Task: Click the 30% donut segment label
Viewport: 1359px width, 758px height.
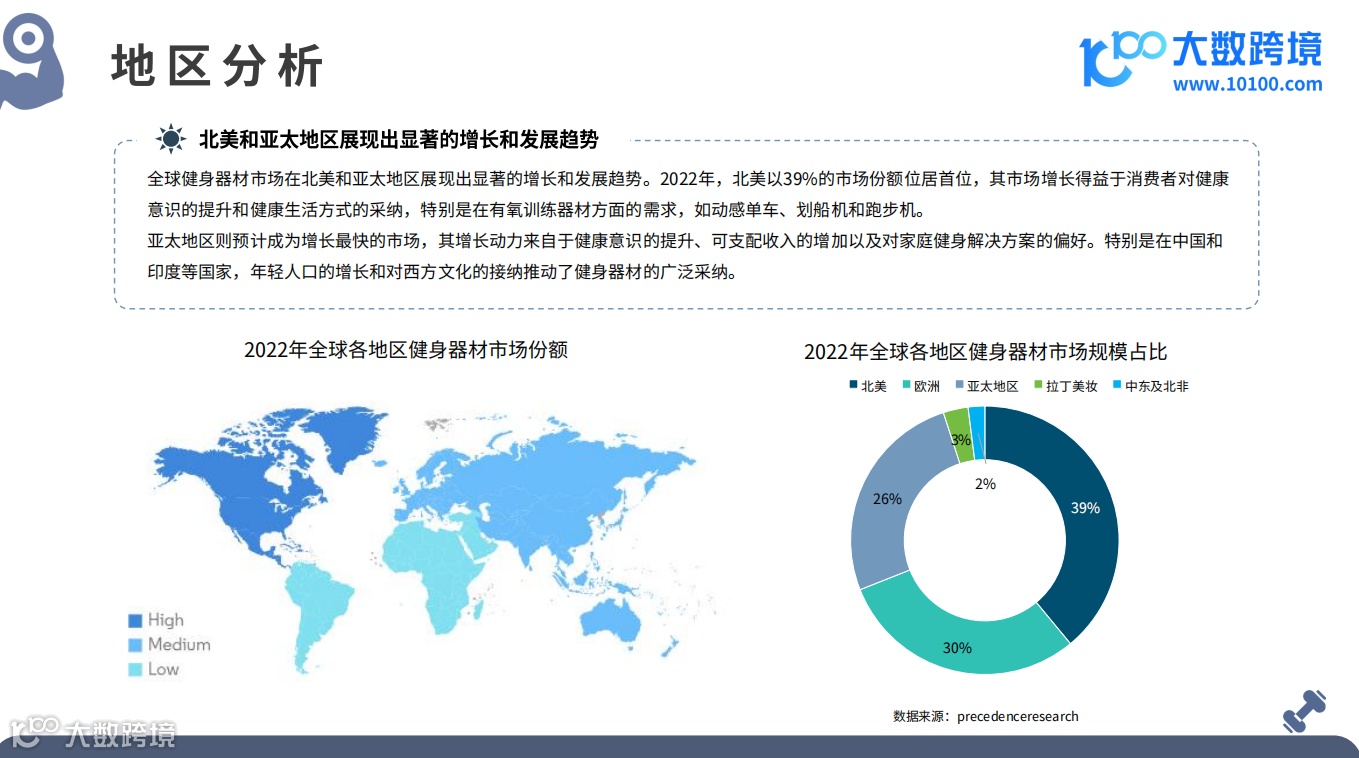Action: pyautogui.click(x=957, y=648)
